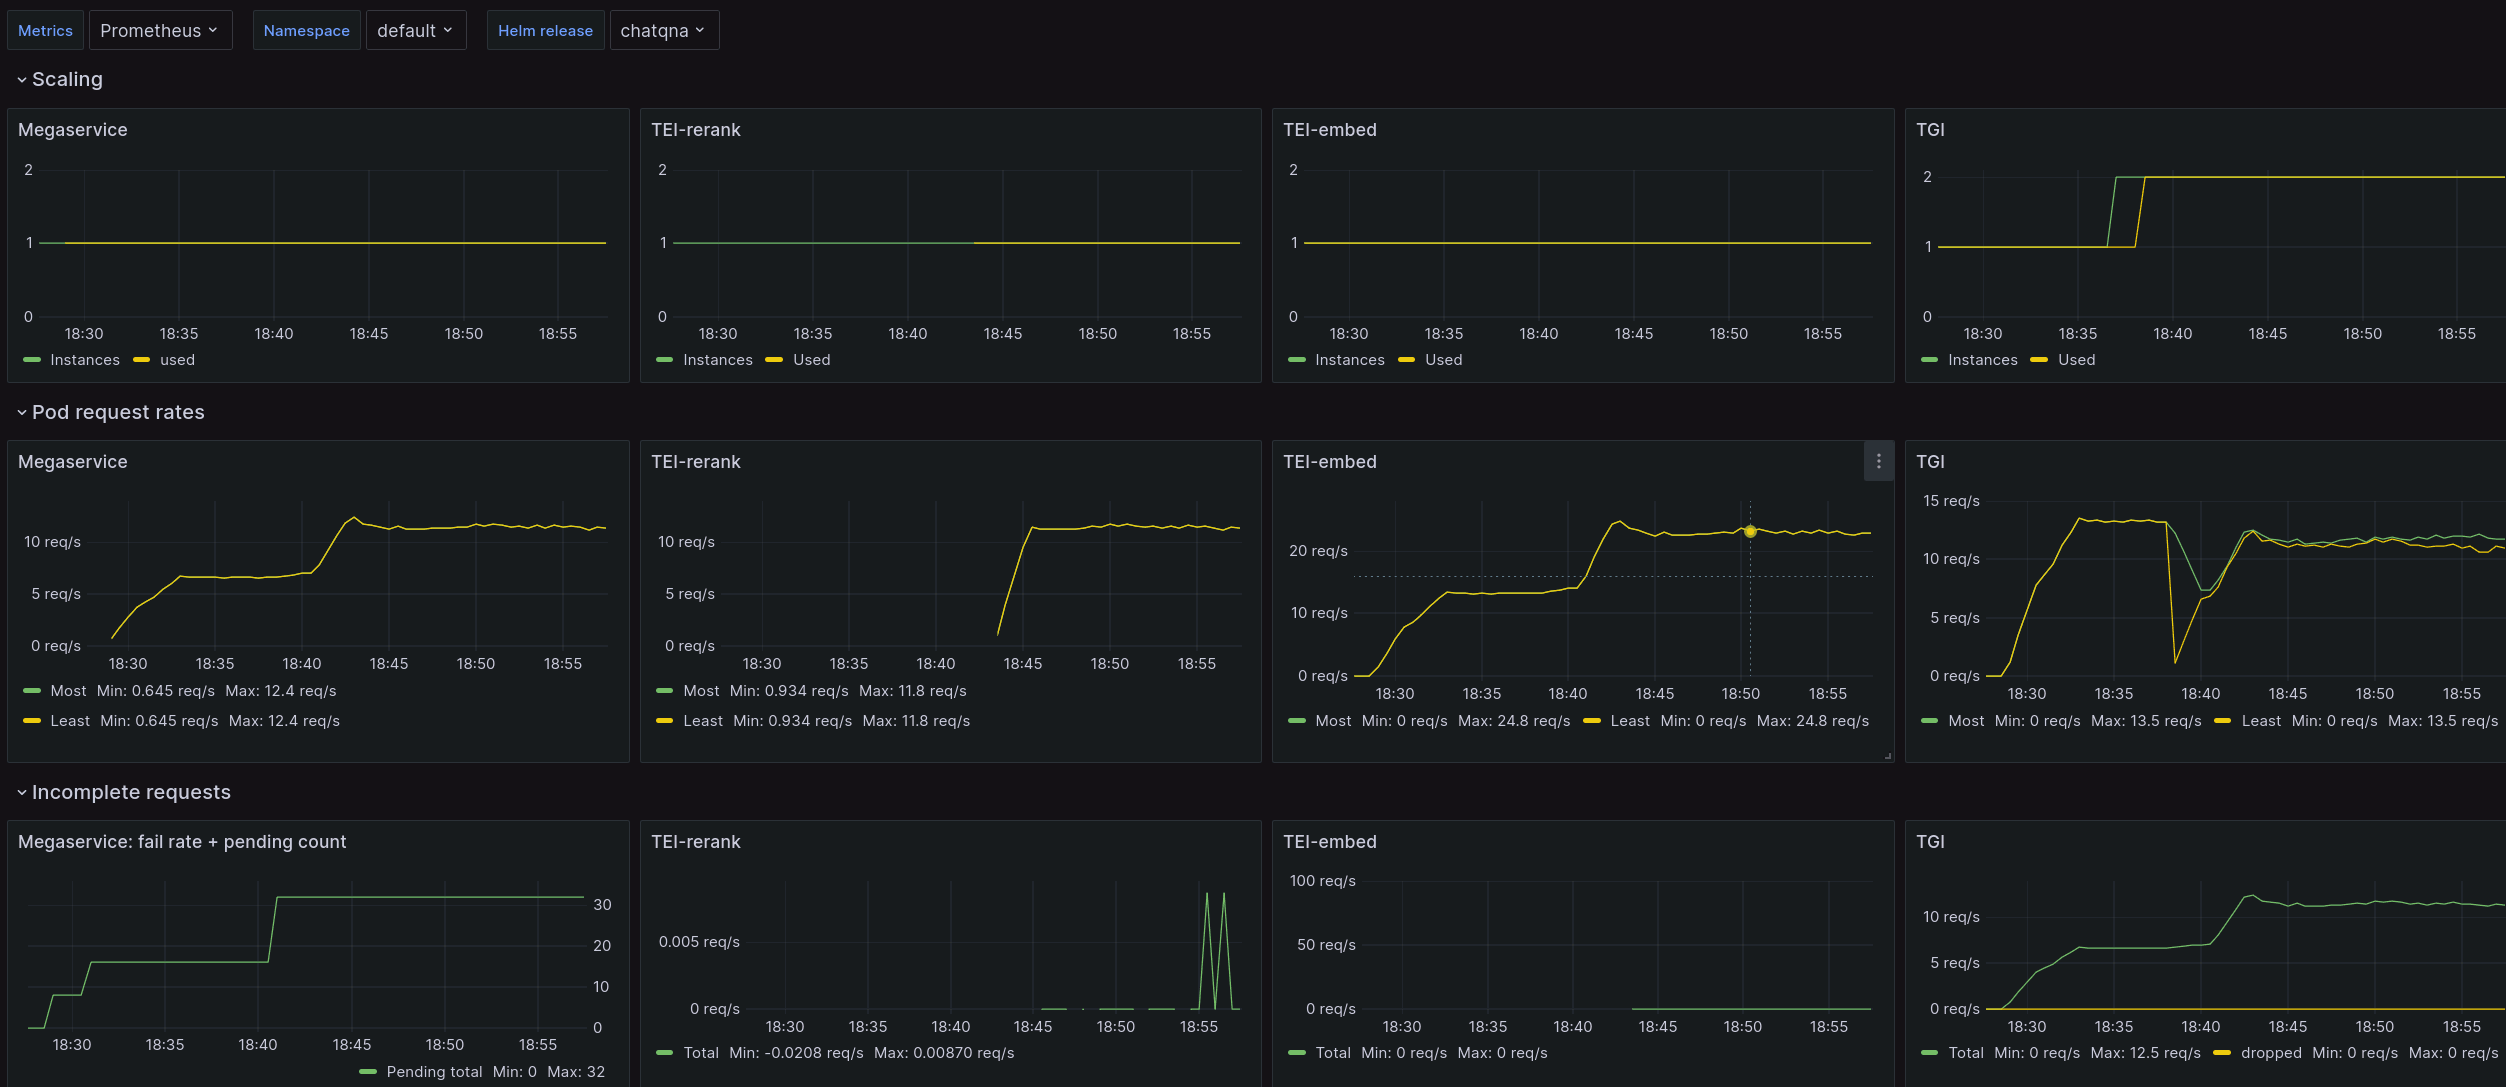This screenshot has height=1087, width=2506.
Task: Toggle Used series in Scaling TEI-rerank legend
Action: coord(811,360)
